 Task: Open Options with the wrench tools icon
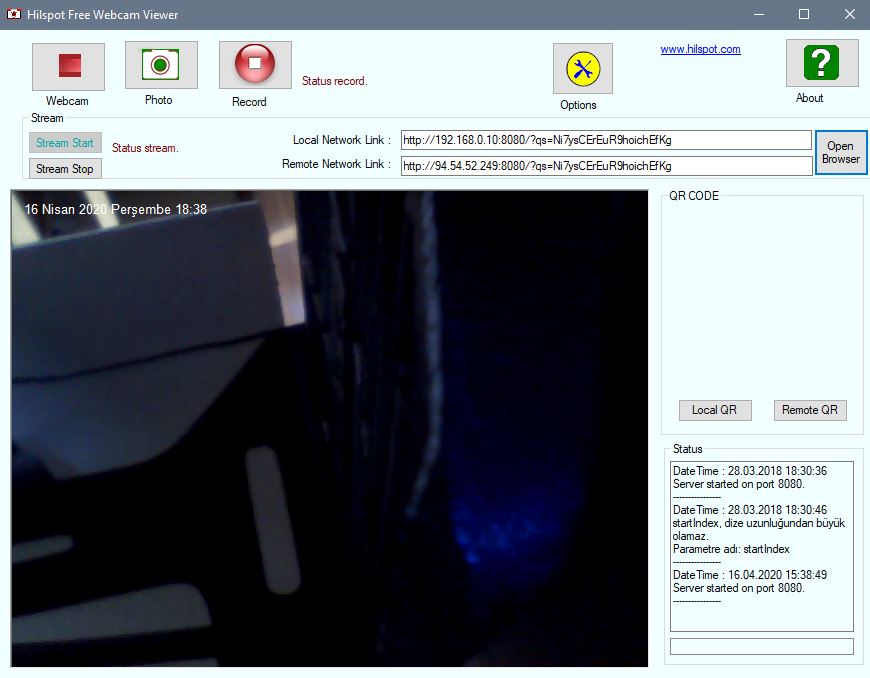pyautogui.click(x=582, y=69)
